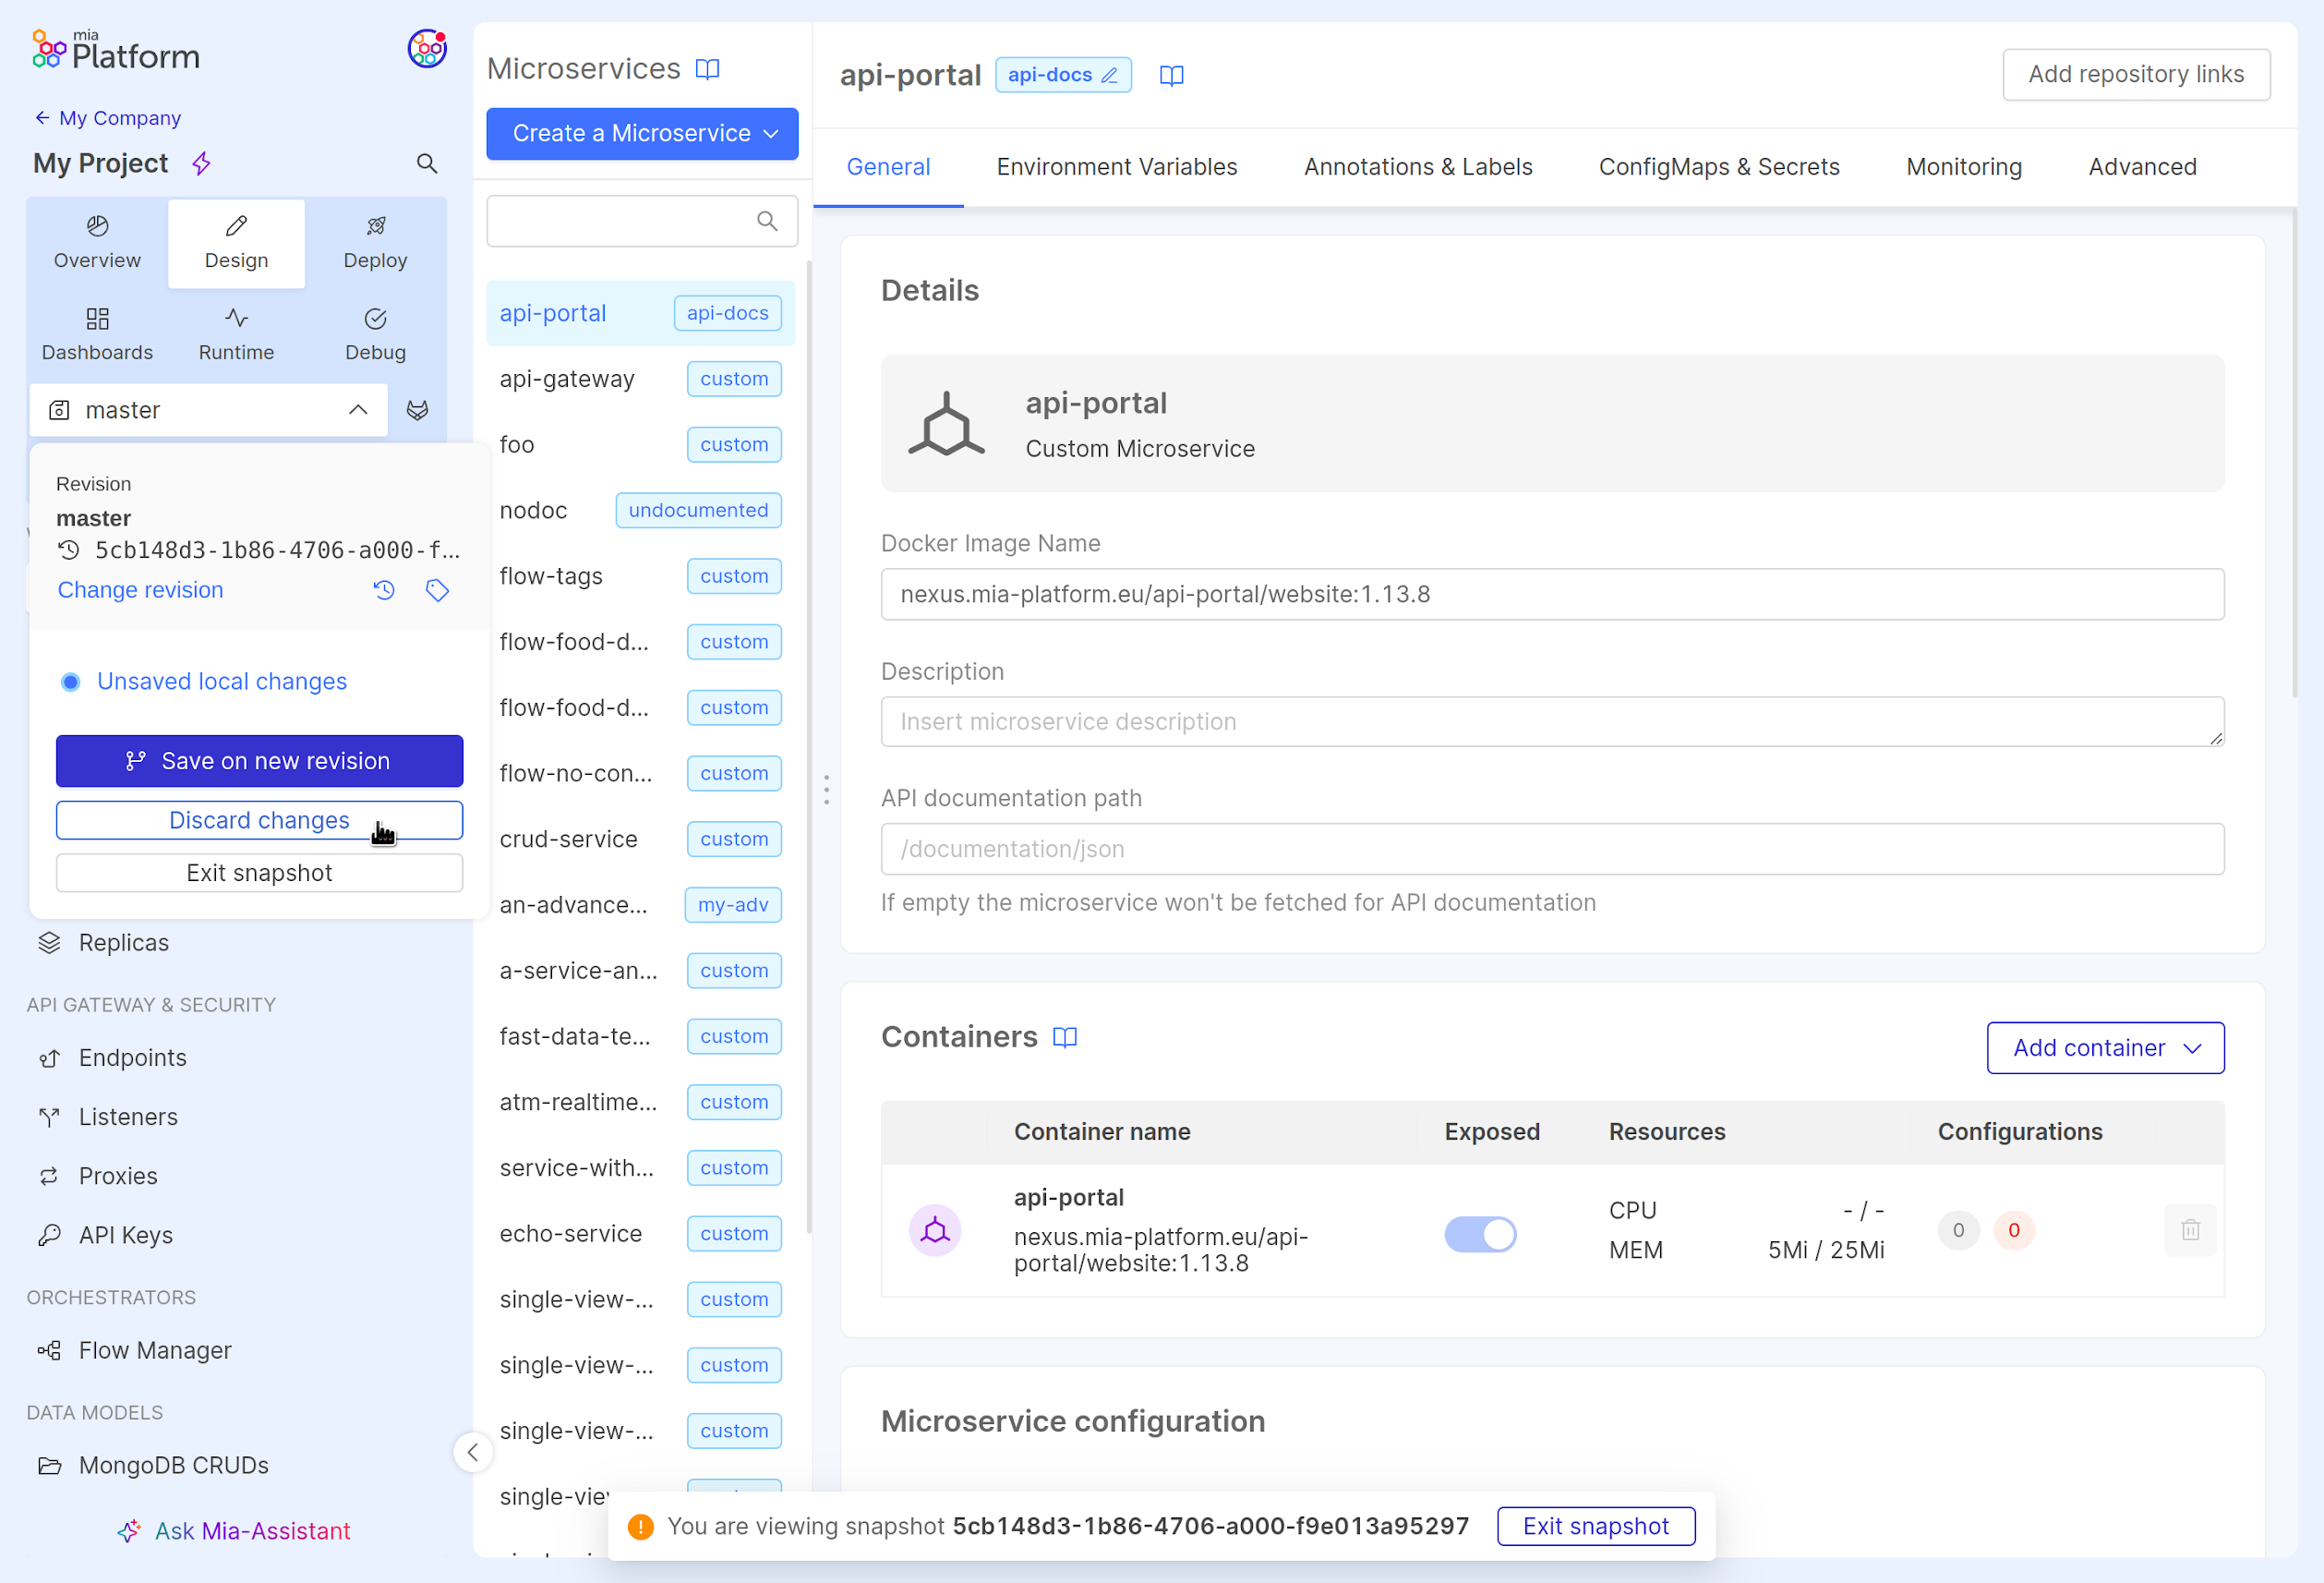Open the Debug section
Screen dimensions: 2324x1583
click(374, 334)
